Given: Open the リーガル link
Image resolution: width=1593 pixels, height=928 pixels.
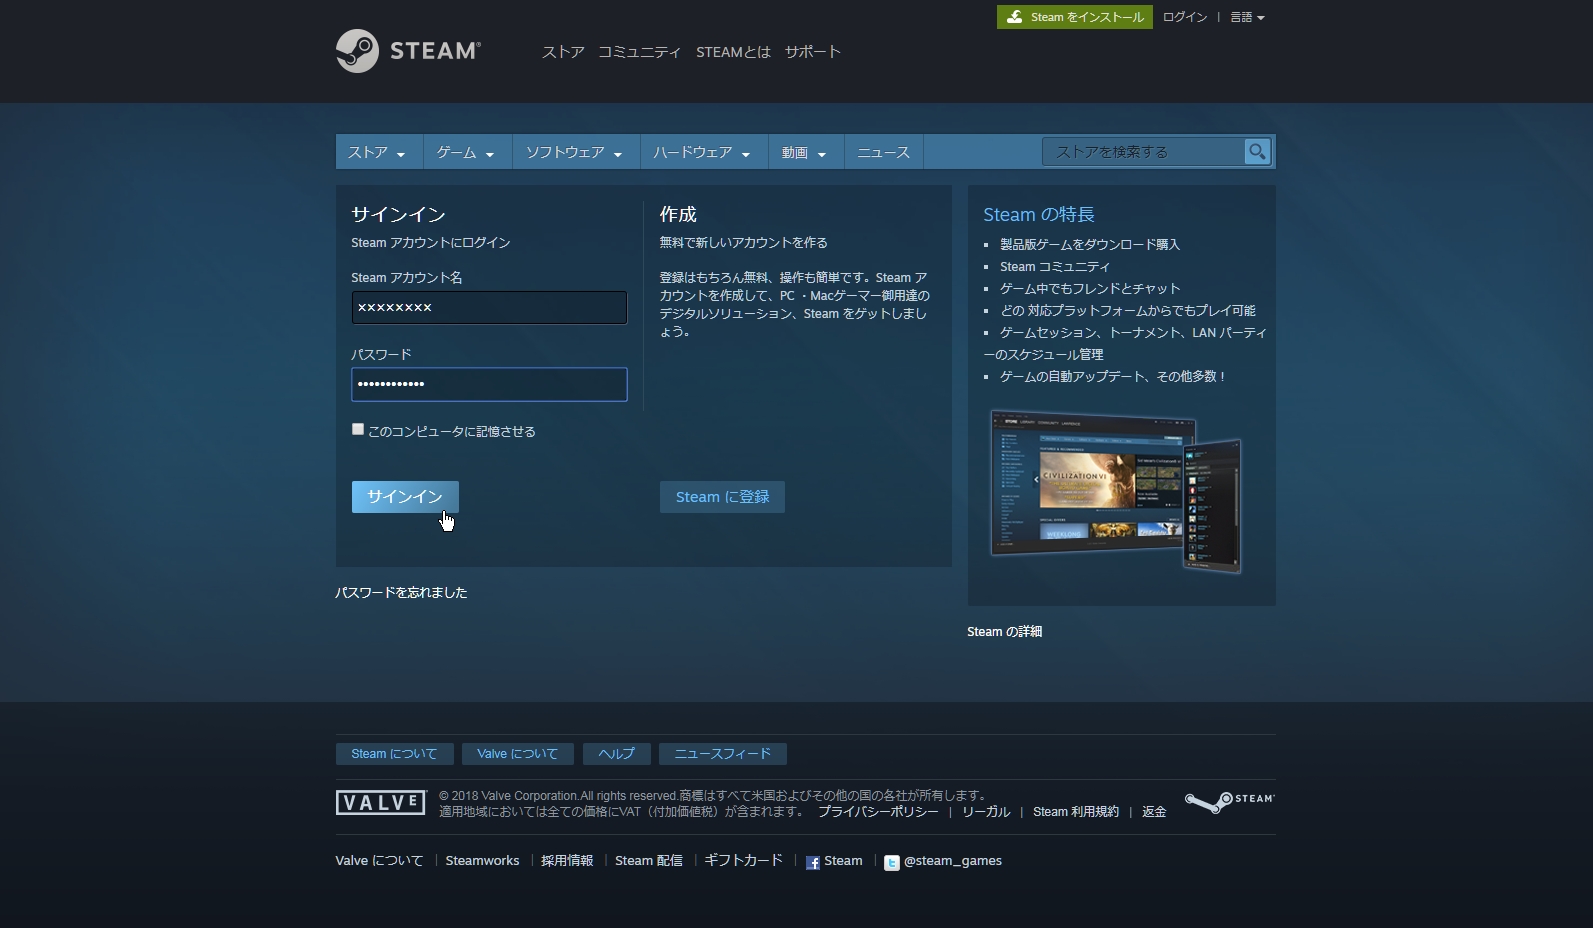Looking at the screenshot, I should click(986, 812).
